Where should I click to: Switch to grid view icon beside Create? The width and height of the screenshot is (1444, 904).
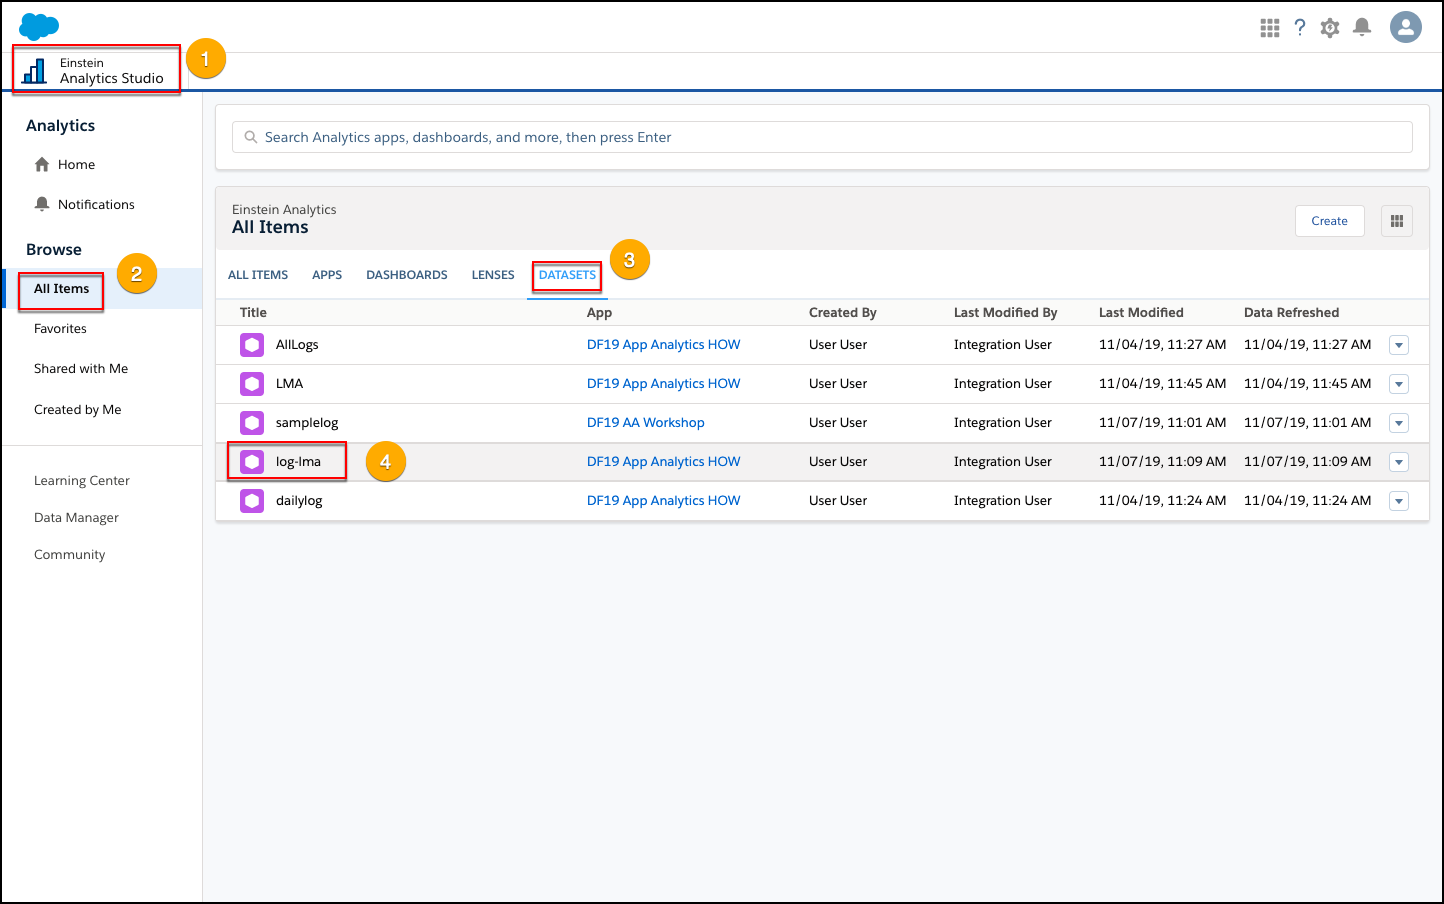pyautogui.click(x=1397, y=221)
